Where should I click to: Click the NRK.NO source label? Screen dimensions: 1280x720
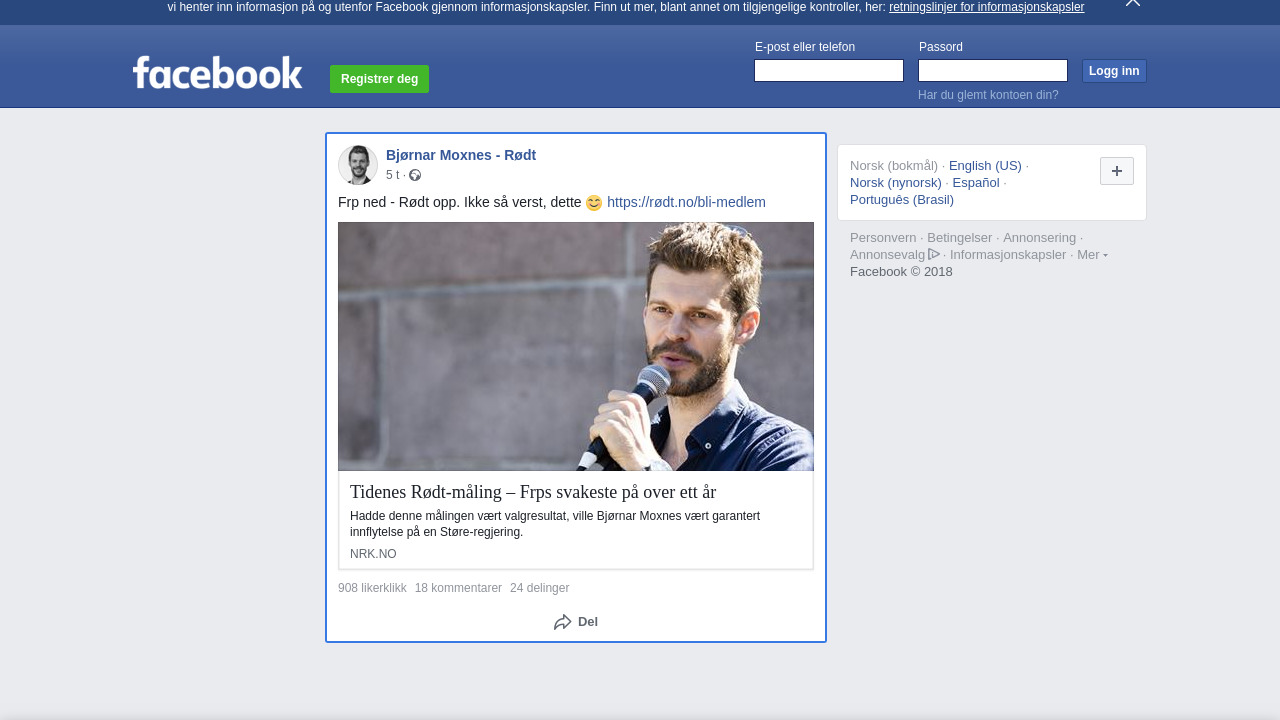(373, 554)
